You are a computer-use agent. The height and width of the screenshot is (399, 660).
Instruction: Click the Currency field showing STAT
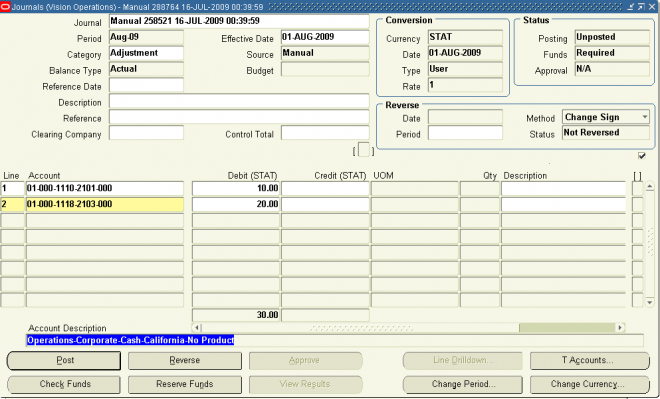465,37
